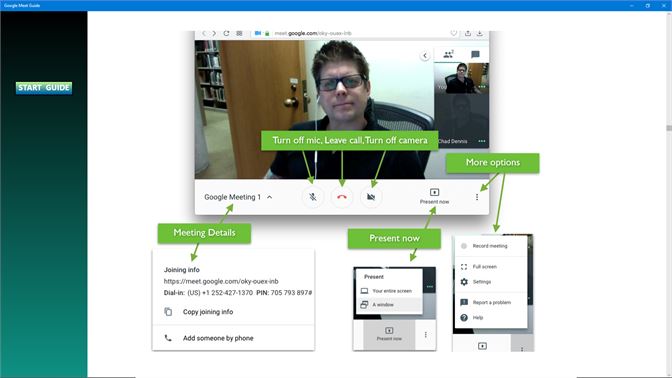Click the Report a problem feedback icon
The height and width of the screenshot is (378, 672).
tap(464, 303)
